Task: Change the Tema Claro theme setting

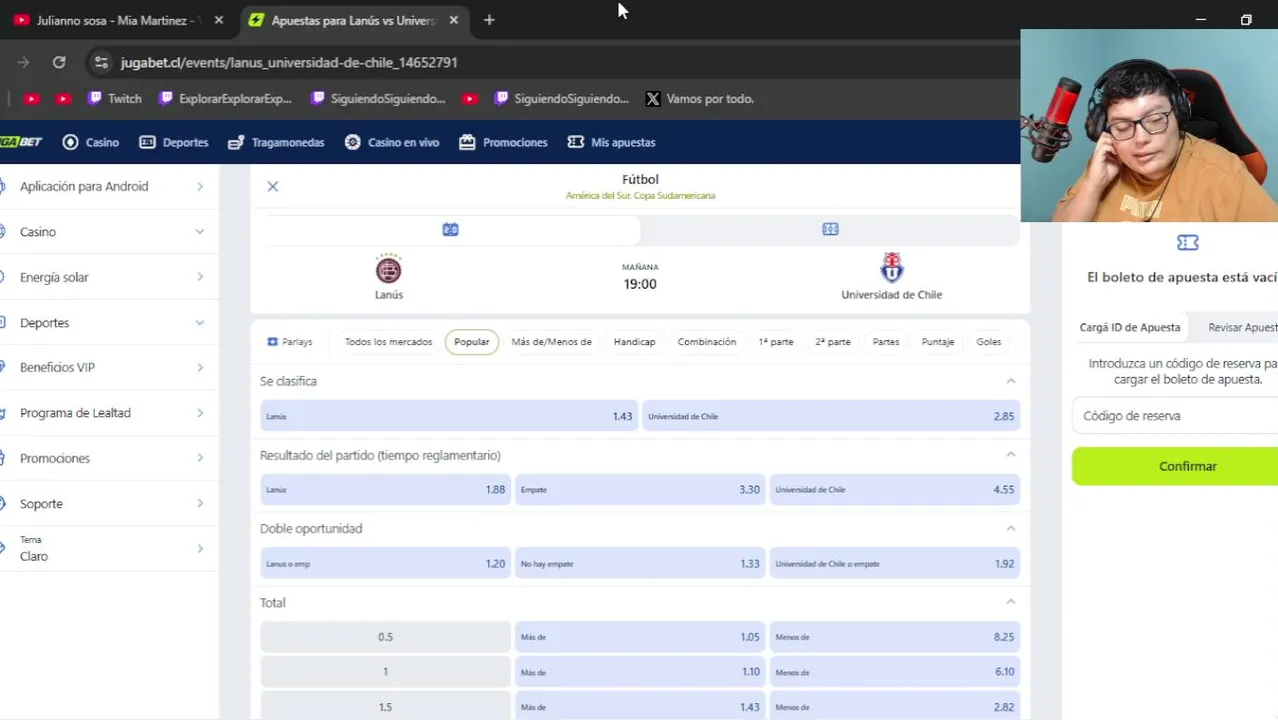Action: [x=109, y=548]
